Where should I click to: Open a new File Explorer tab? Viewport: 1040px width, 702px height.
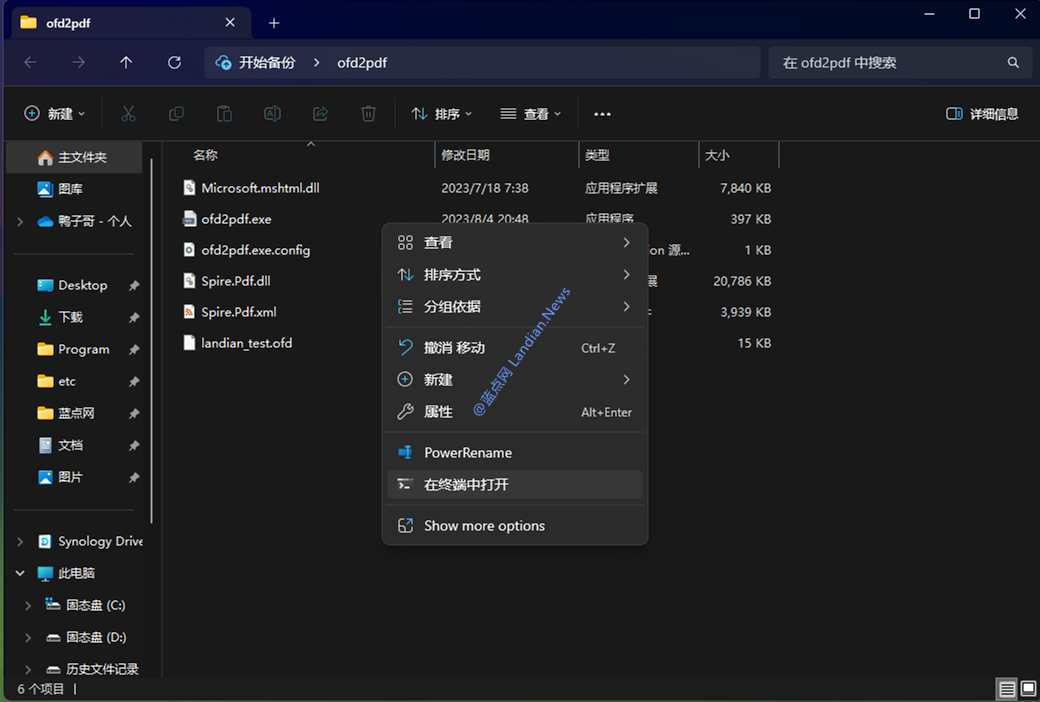[274, 22]
